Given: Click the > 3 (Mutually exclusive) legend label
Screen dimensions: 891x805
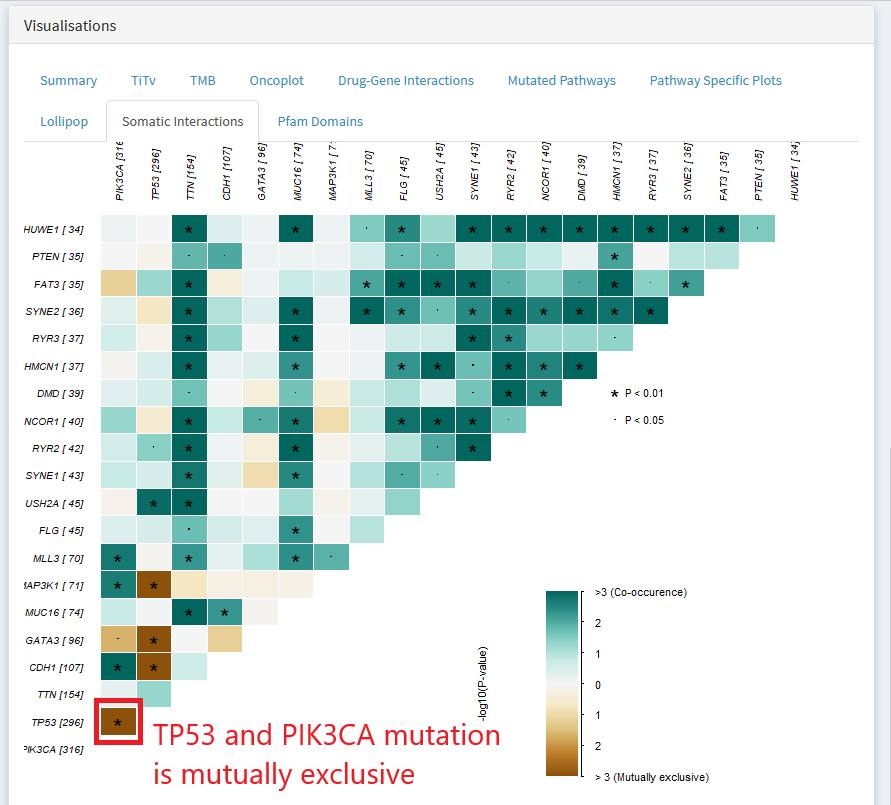Looking at the screenshot, I should (652, 777).
